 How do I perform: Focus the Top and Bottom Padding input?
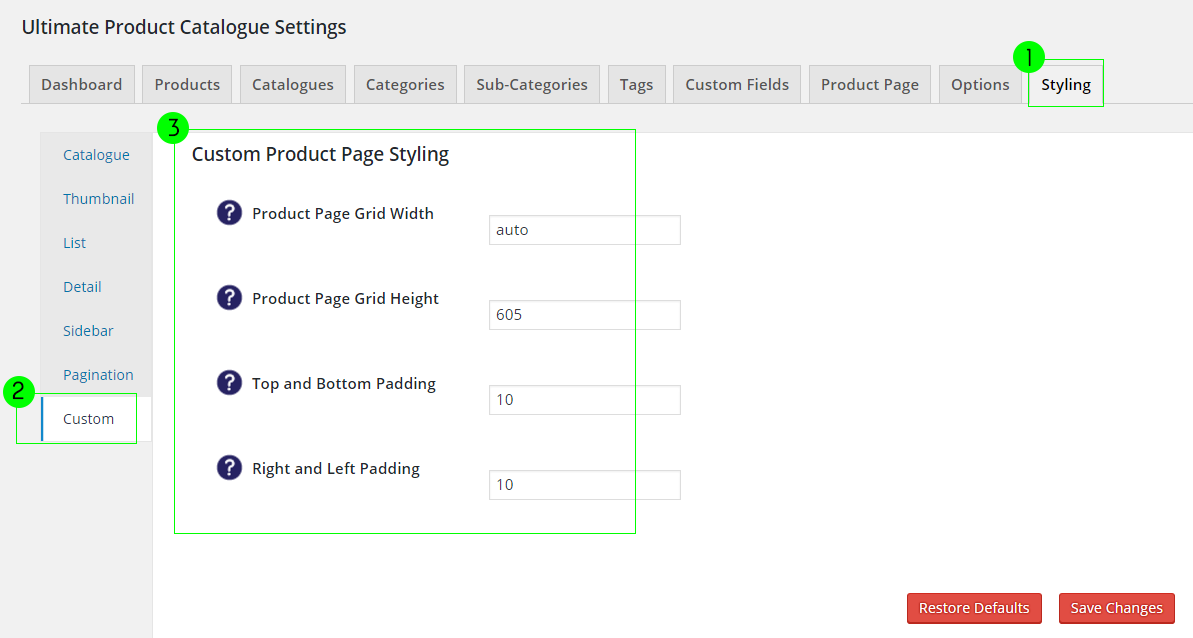point(584,400)
